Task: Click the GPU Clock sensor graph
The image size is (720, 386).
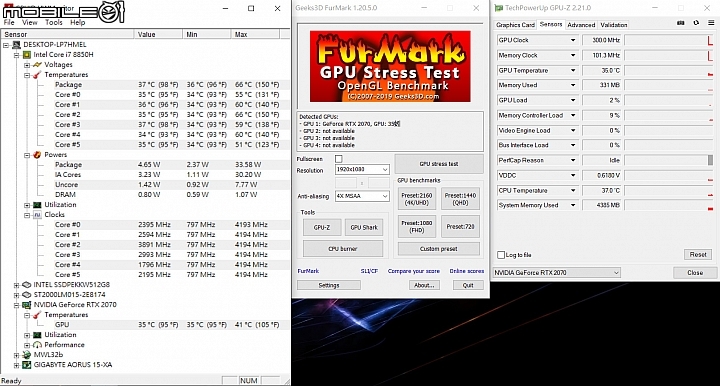Action: tap(669, 40)
